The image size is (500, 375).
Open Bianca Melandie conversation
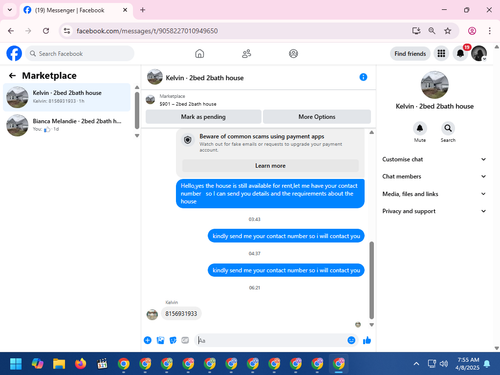pos(67,125)
